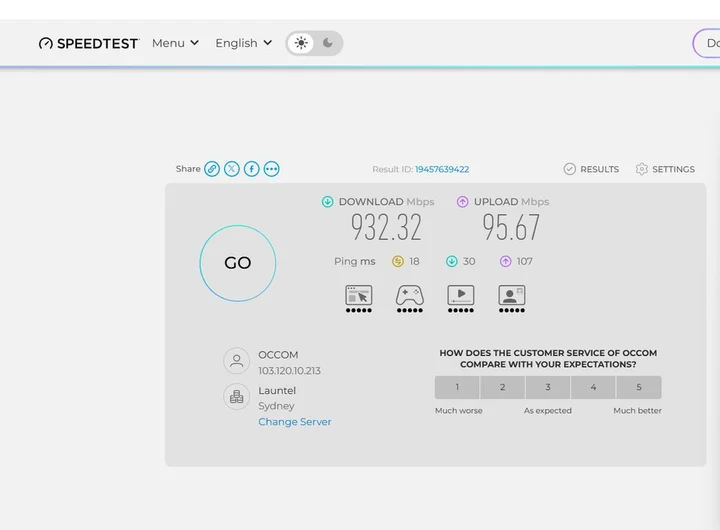The height and width of the screenshot is (530, 720).
Task: Click the Launtel server name
Action: tap(277, 390)
